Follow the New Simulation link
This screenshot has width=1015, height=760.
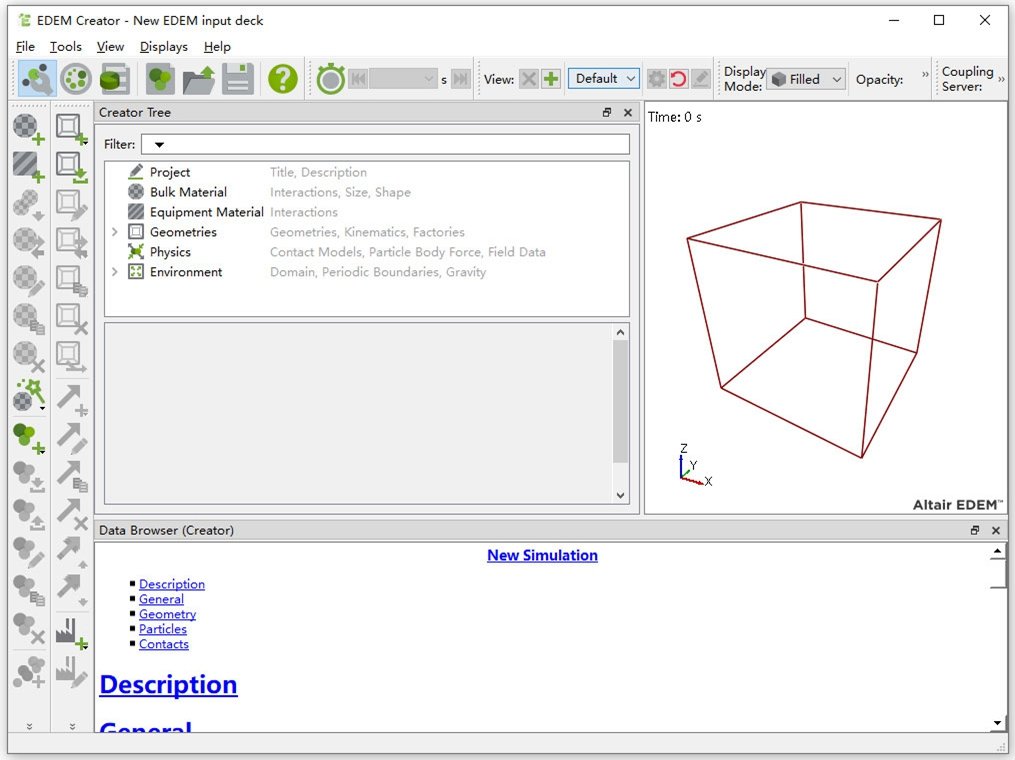pyautogui.click(x=542, y=555)
